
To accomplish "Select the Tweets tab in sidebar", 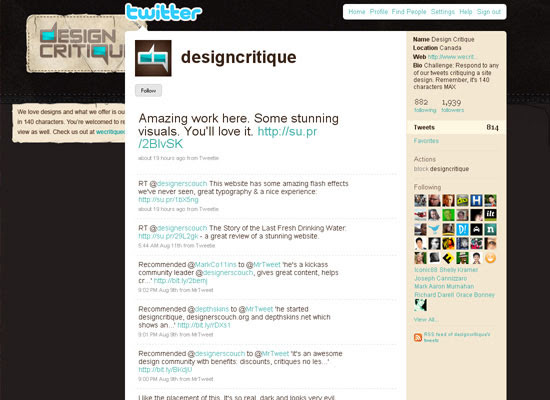I will (x=456, y=127).
